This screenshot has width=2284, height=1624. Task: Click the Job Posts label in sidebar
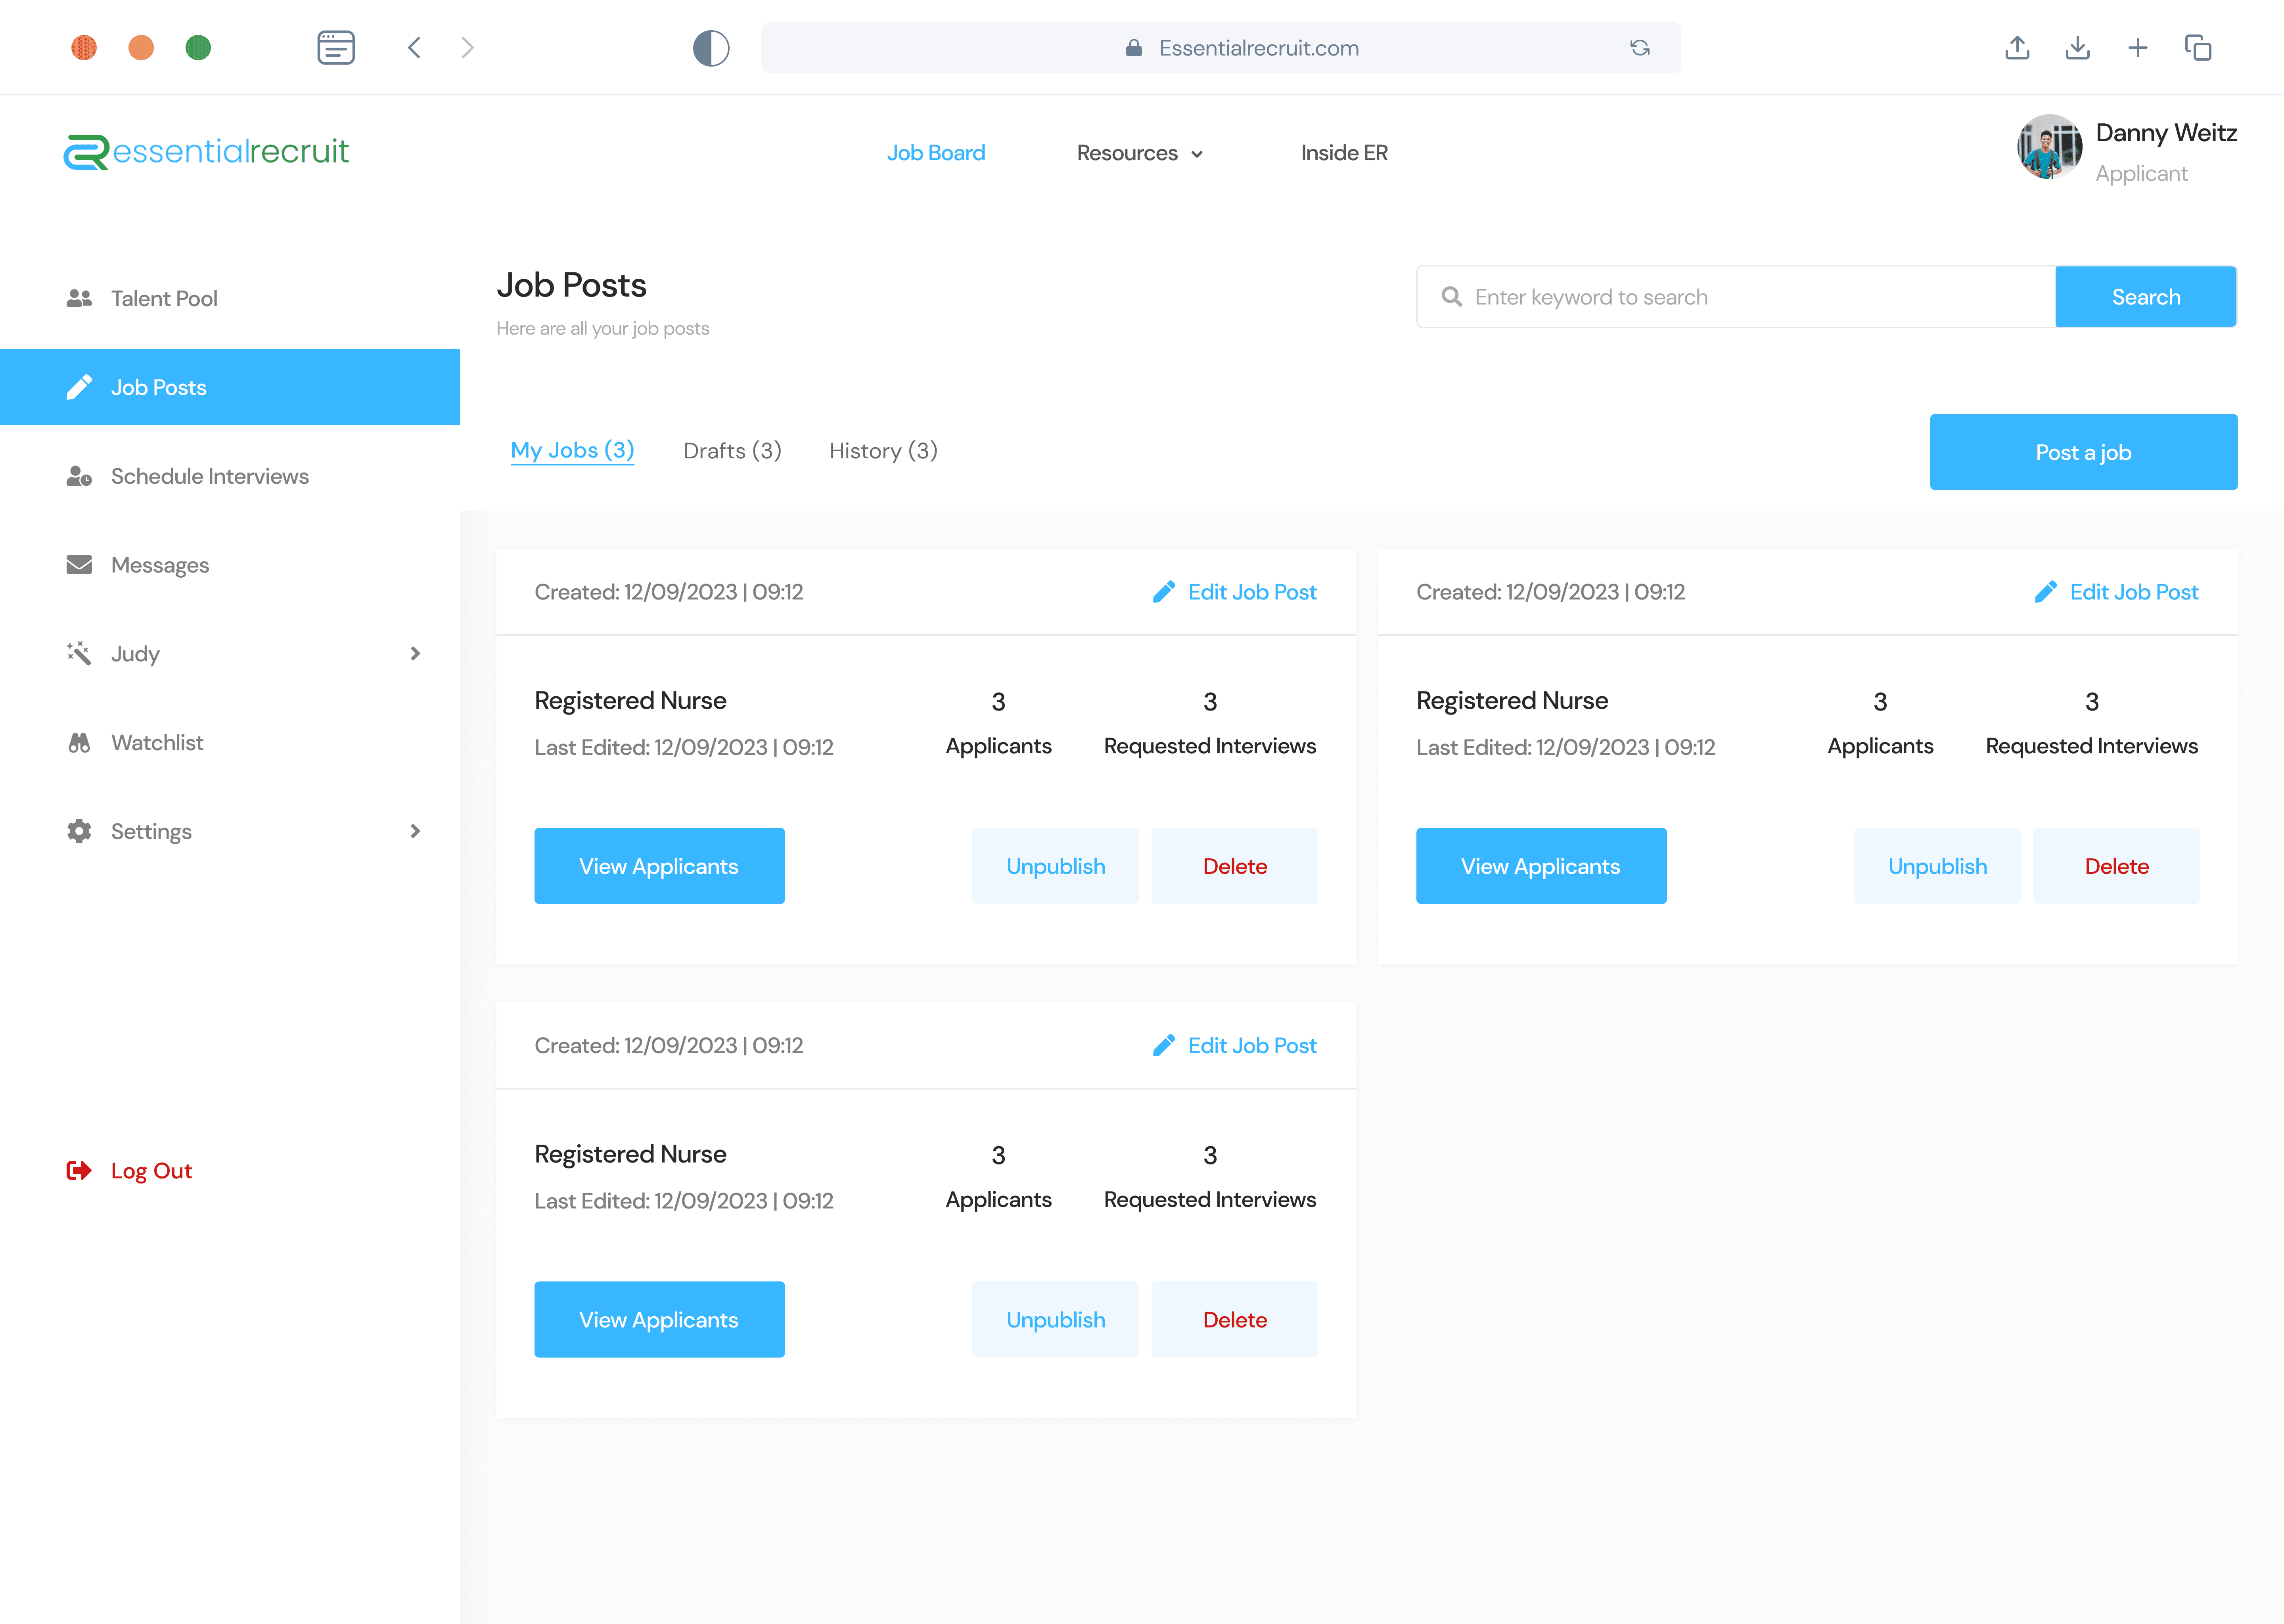click(159, 388)
